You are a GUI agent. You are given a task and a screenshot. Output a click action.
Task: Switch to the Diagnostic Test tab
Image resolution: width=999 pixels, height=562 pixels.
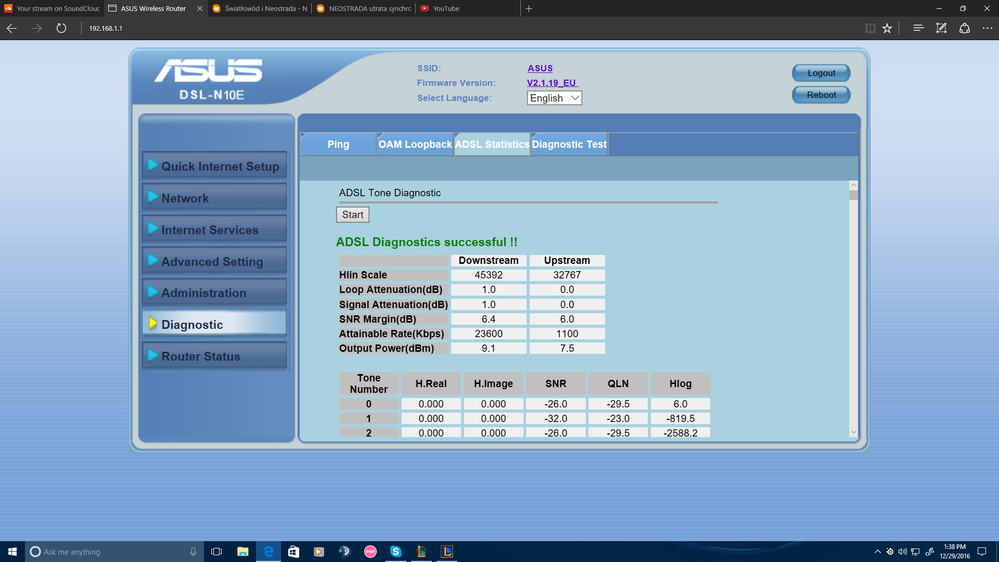tap(570, 144)
